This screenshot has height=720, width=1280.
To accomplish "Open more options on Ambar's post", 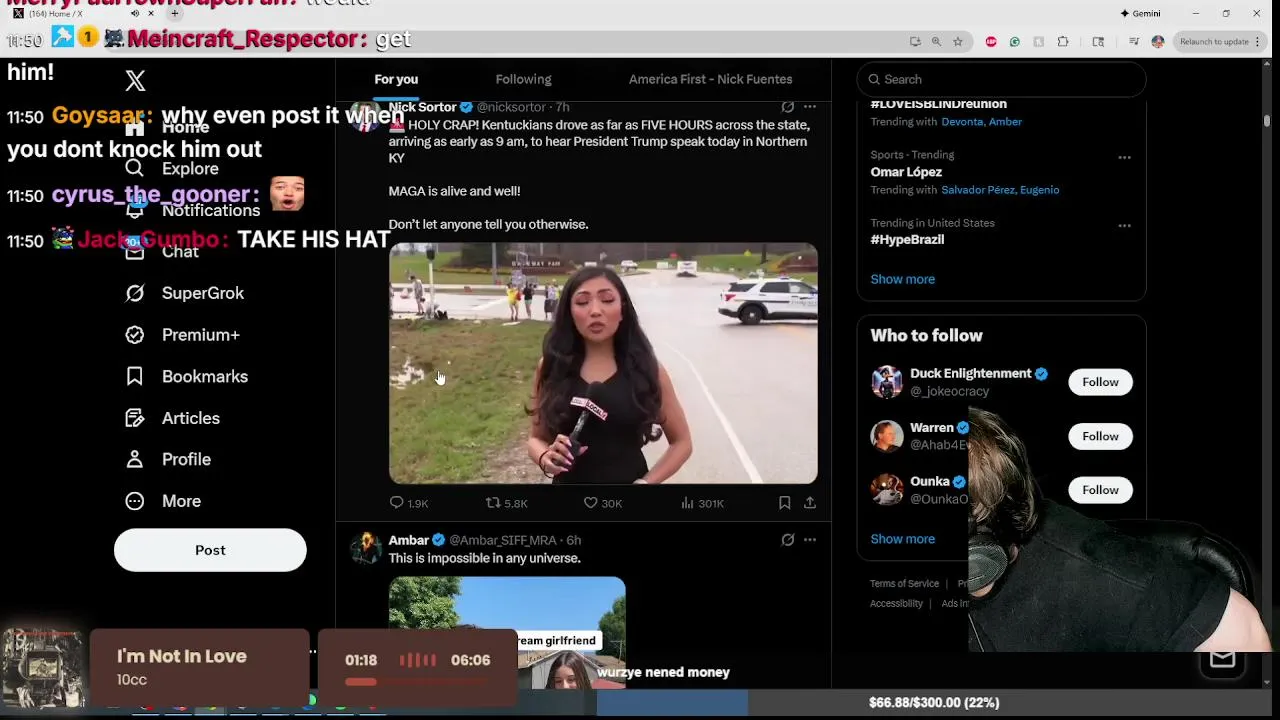I will [810, 540].
